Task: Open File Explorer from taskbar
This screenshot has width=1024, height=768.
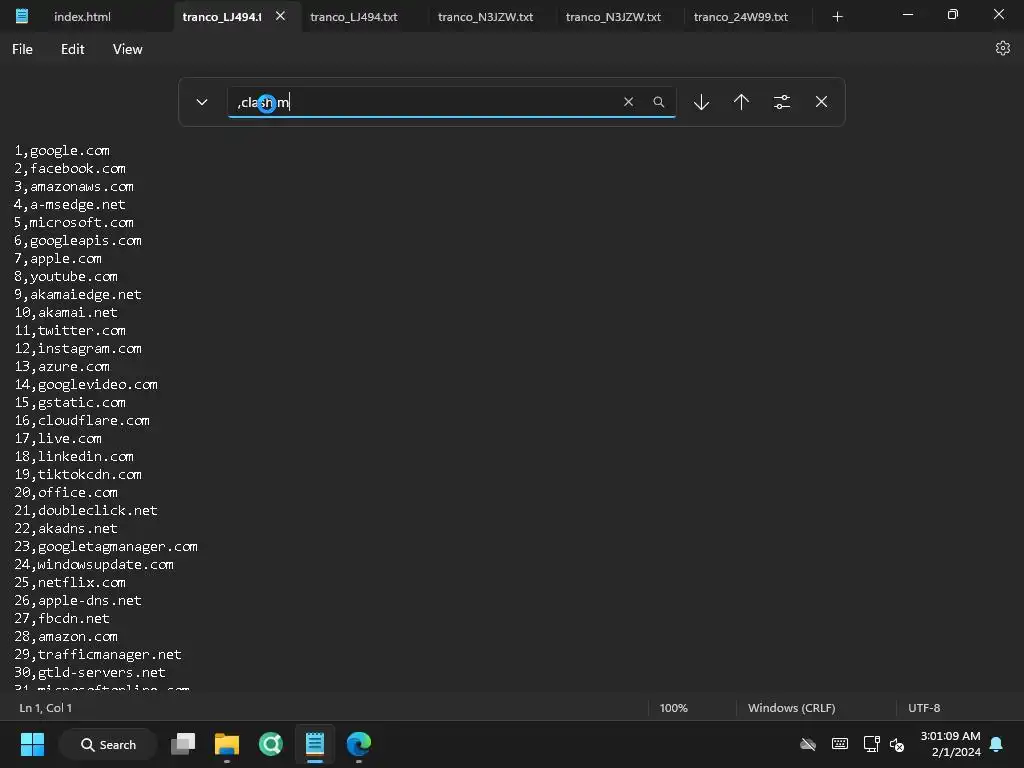Action: pyautogui.click(x=227, y=744)
